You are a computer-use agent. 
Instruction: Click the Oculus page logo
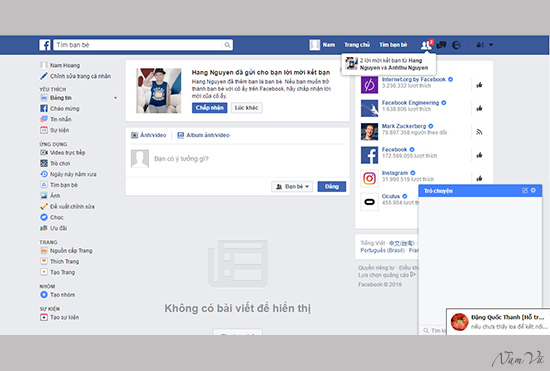(369, 202)
